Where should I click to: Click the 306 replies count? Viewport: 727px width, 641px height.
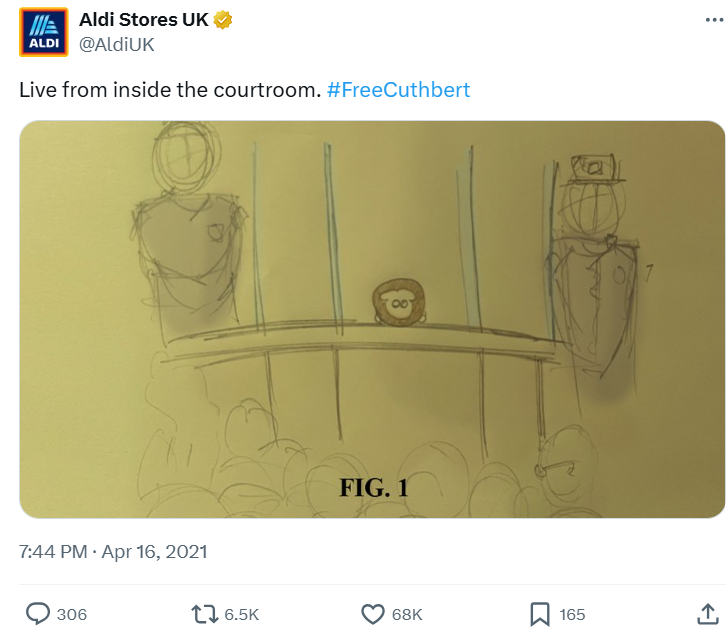(x=72, y=615)
